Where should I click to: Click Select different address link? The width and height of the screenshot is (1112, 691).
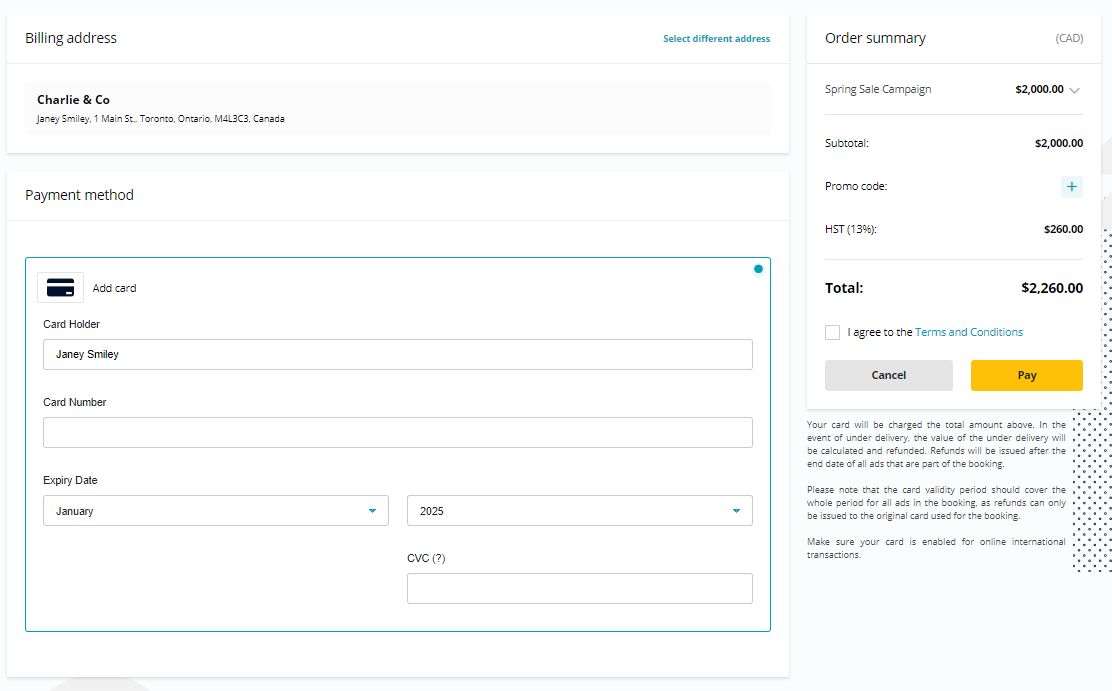tap(716, 39)
